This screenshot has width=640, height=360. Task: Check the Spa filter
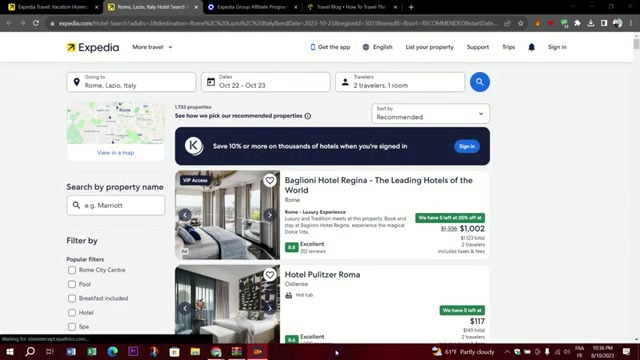click(x=72, y=327)
